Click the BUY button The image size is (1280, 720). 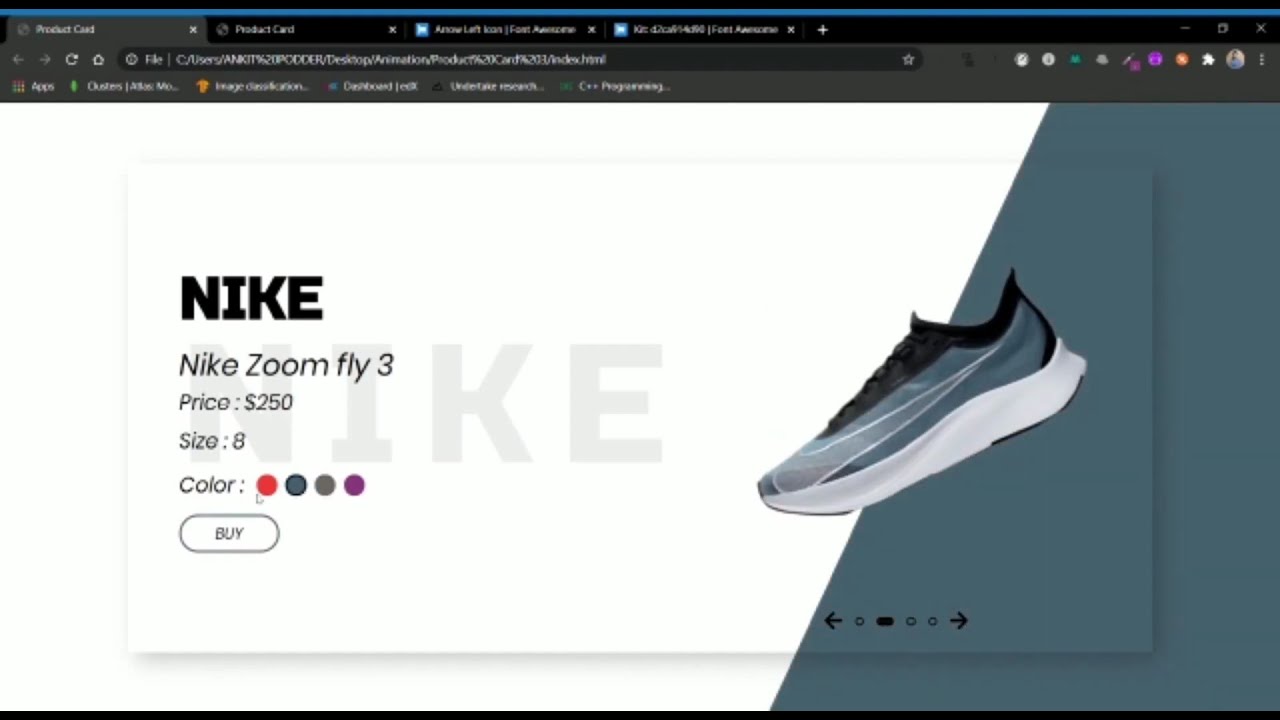click(229, 534)
